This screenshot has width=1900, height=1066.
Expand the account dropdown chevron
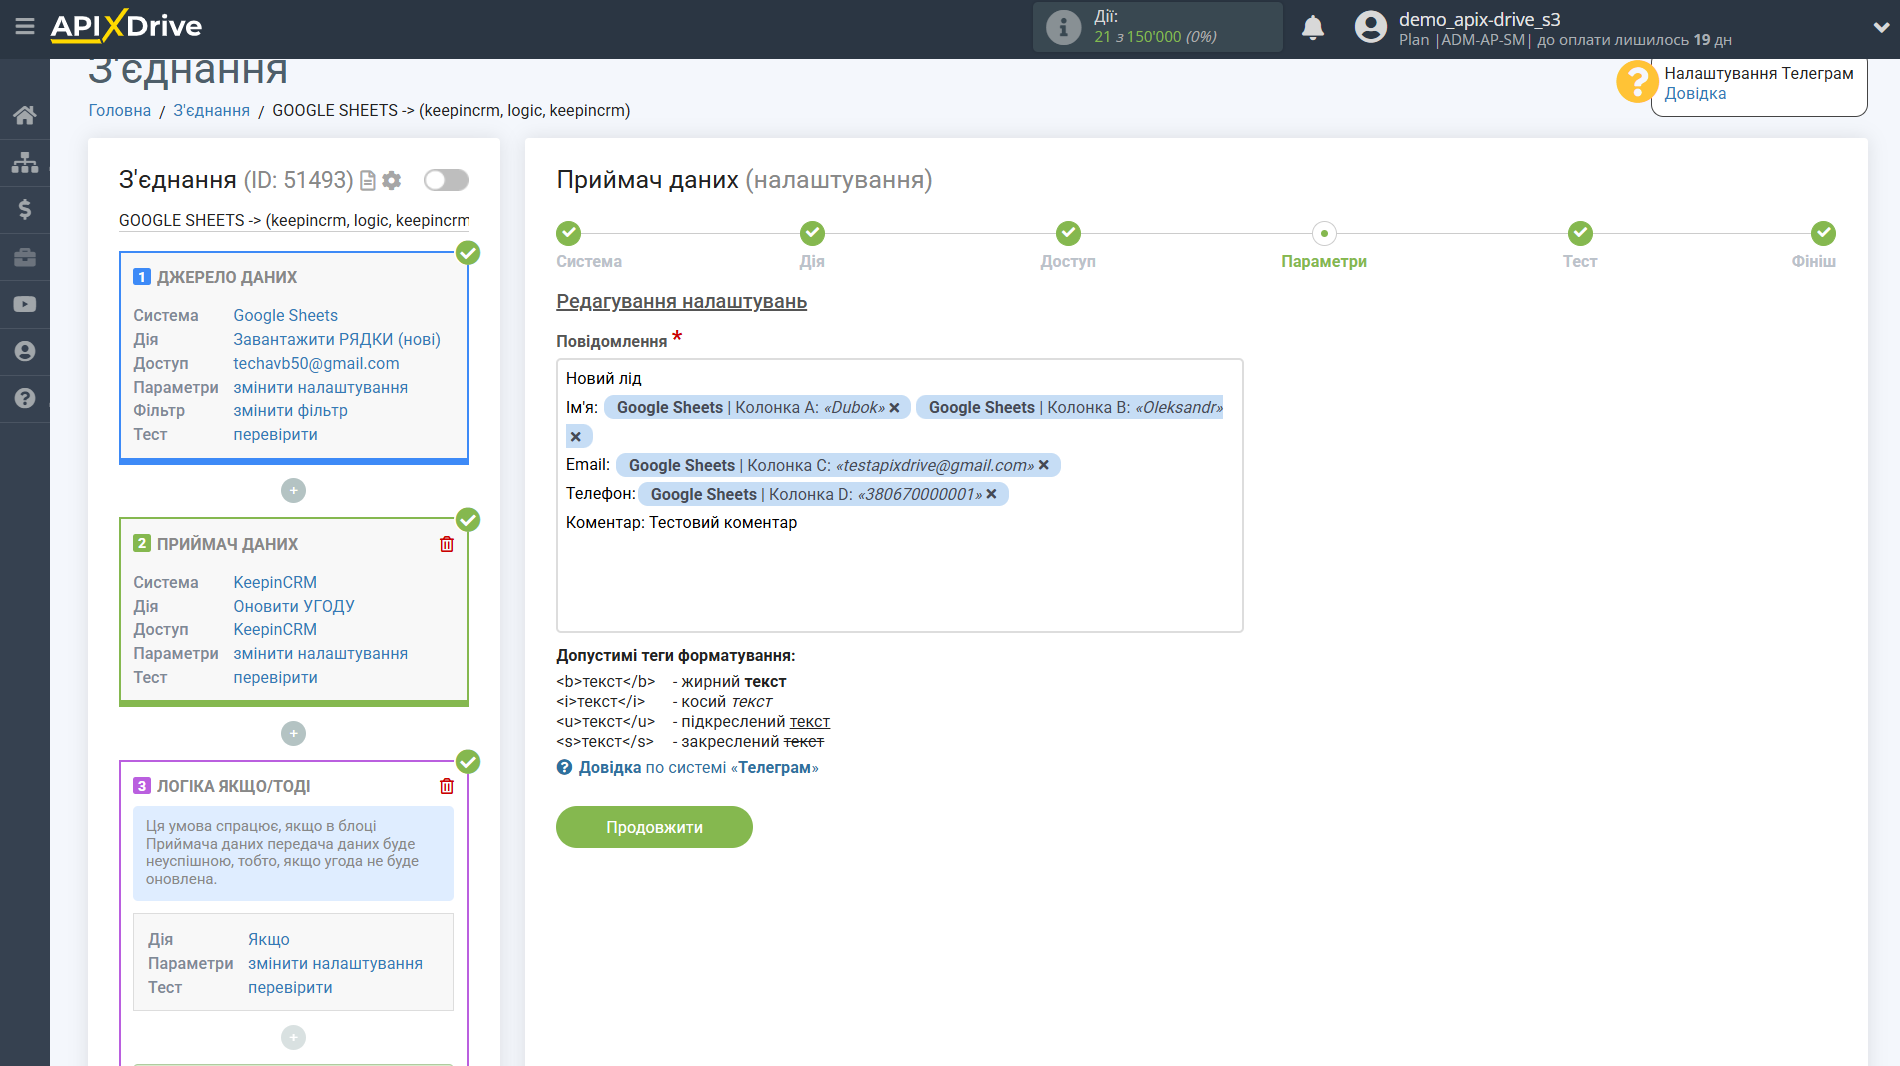pos(1881,27)
